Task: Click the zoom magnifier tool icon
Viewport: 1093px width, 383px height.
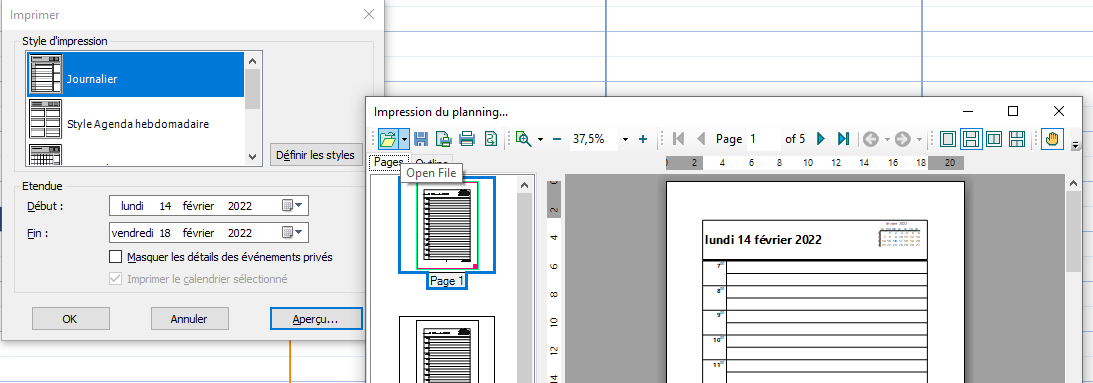Action: [x=523, y=139]
